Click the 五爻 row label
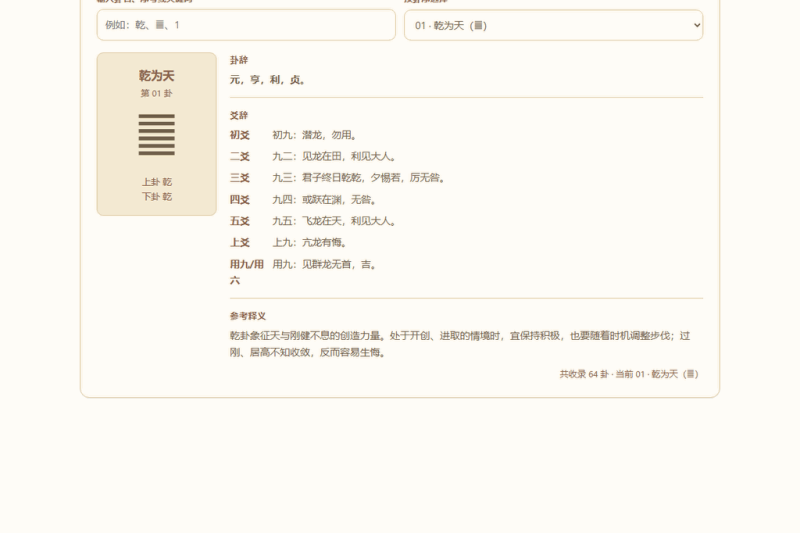The image size is (800, 533). coord(240,221)
